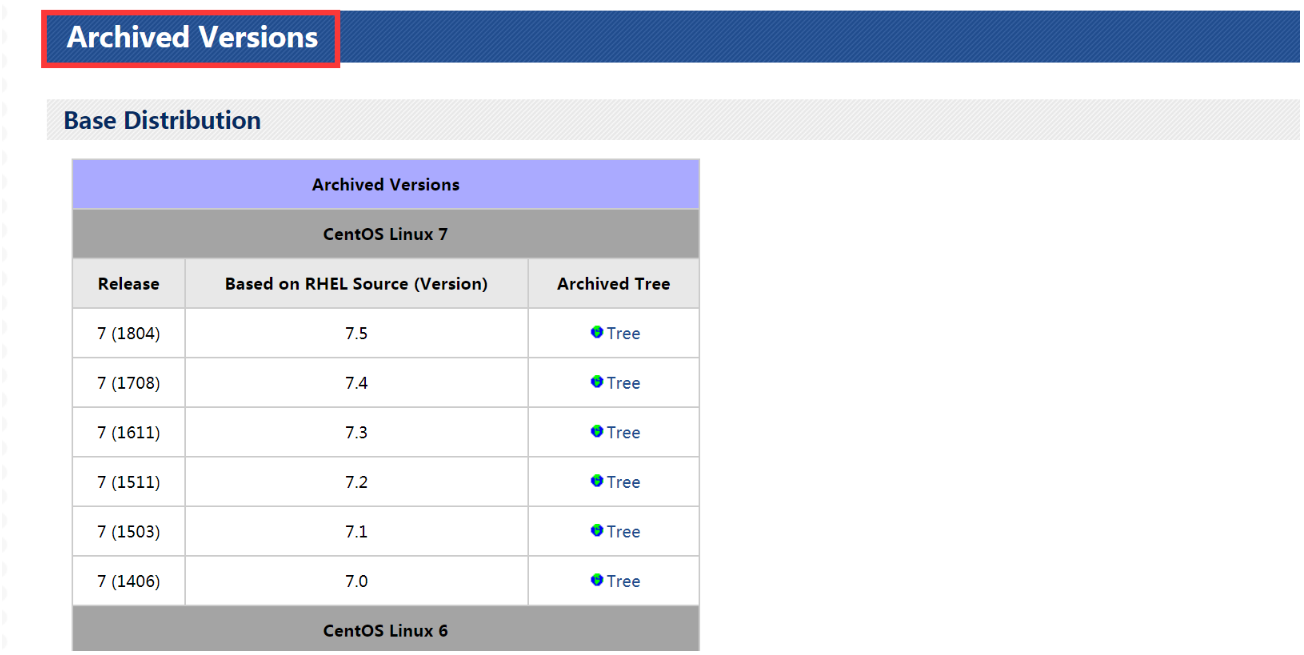Open the Tree link for release 7 (1503)
Image resolution: width=1304 pixels, height=655 pixels.
[623, 531]
